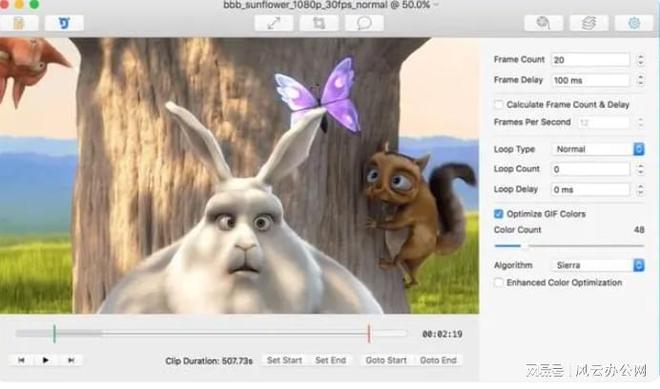Click the Loop Delay stepper arrows
The image size is (660, 389).
(640, 189)
